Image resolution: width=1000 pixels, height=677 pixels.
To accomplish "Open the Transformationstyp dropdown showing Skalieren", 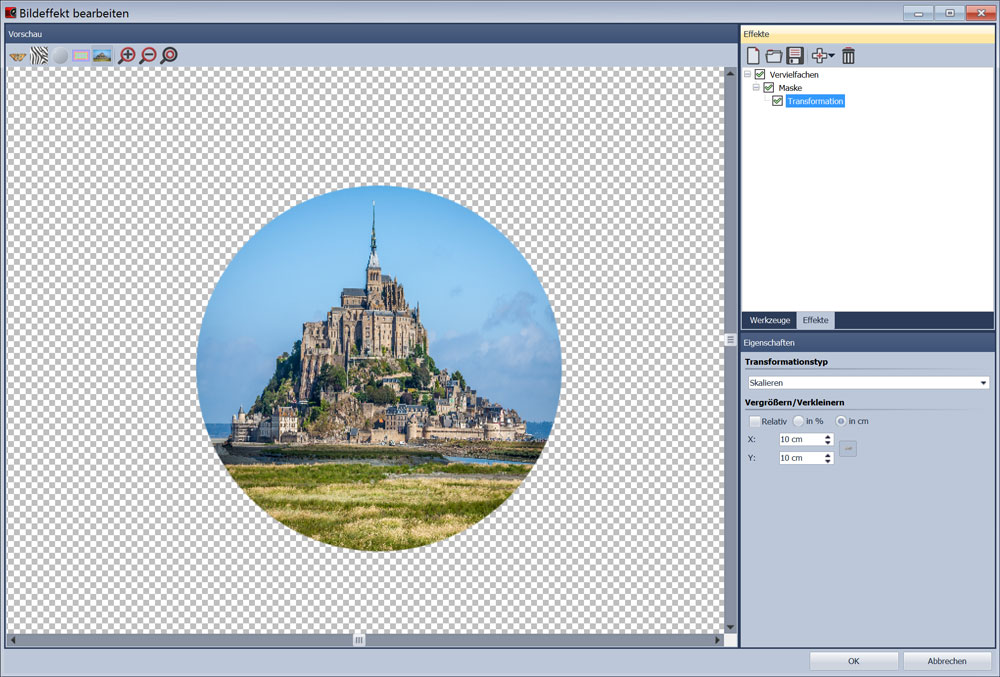I will point(867,382).
